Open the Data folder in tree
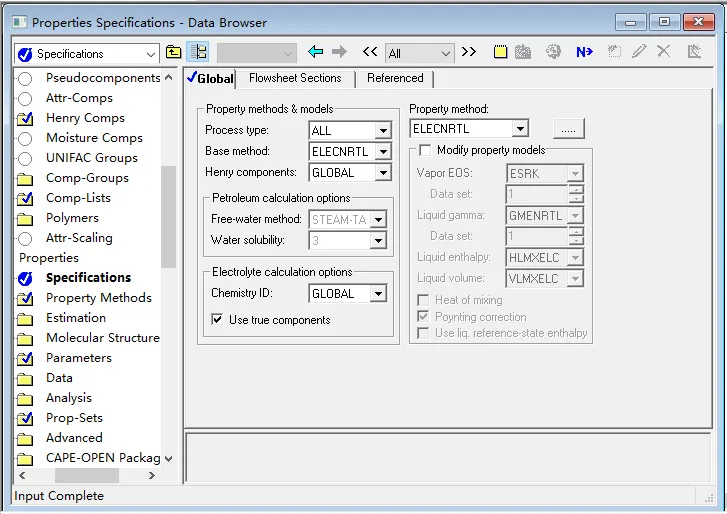 [59, 378]
